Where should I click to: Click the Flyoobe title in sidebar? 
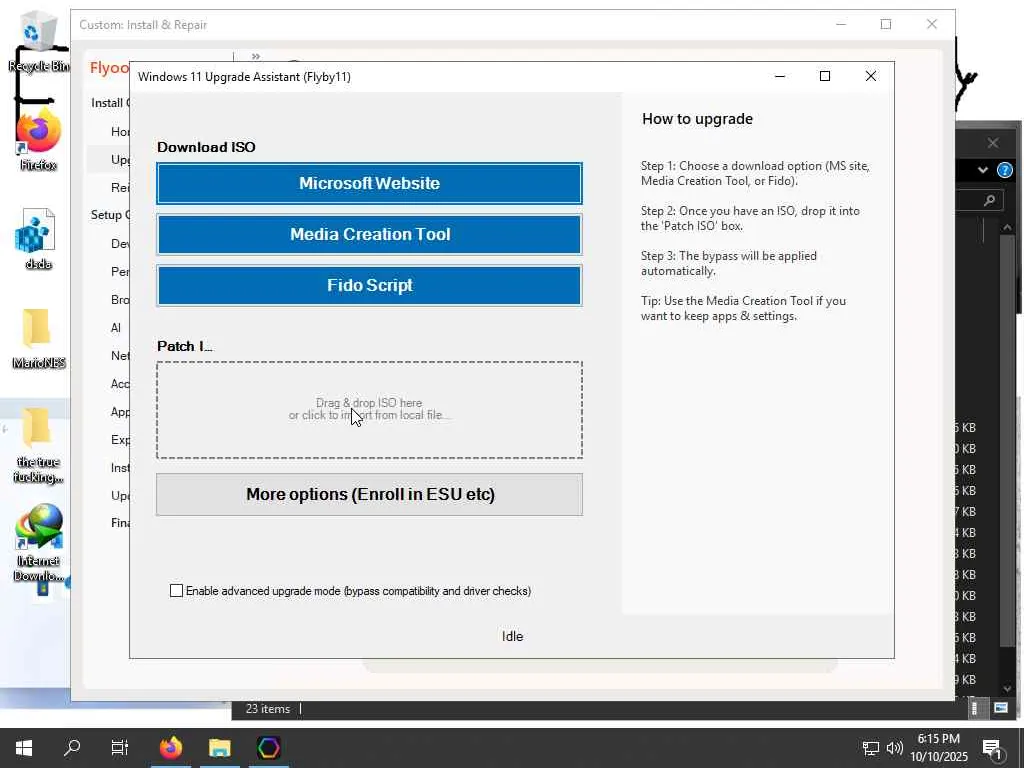click(110, 68)
